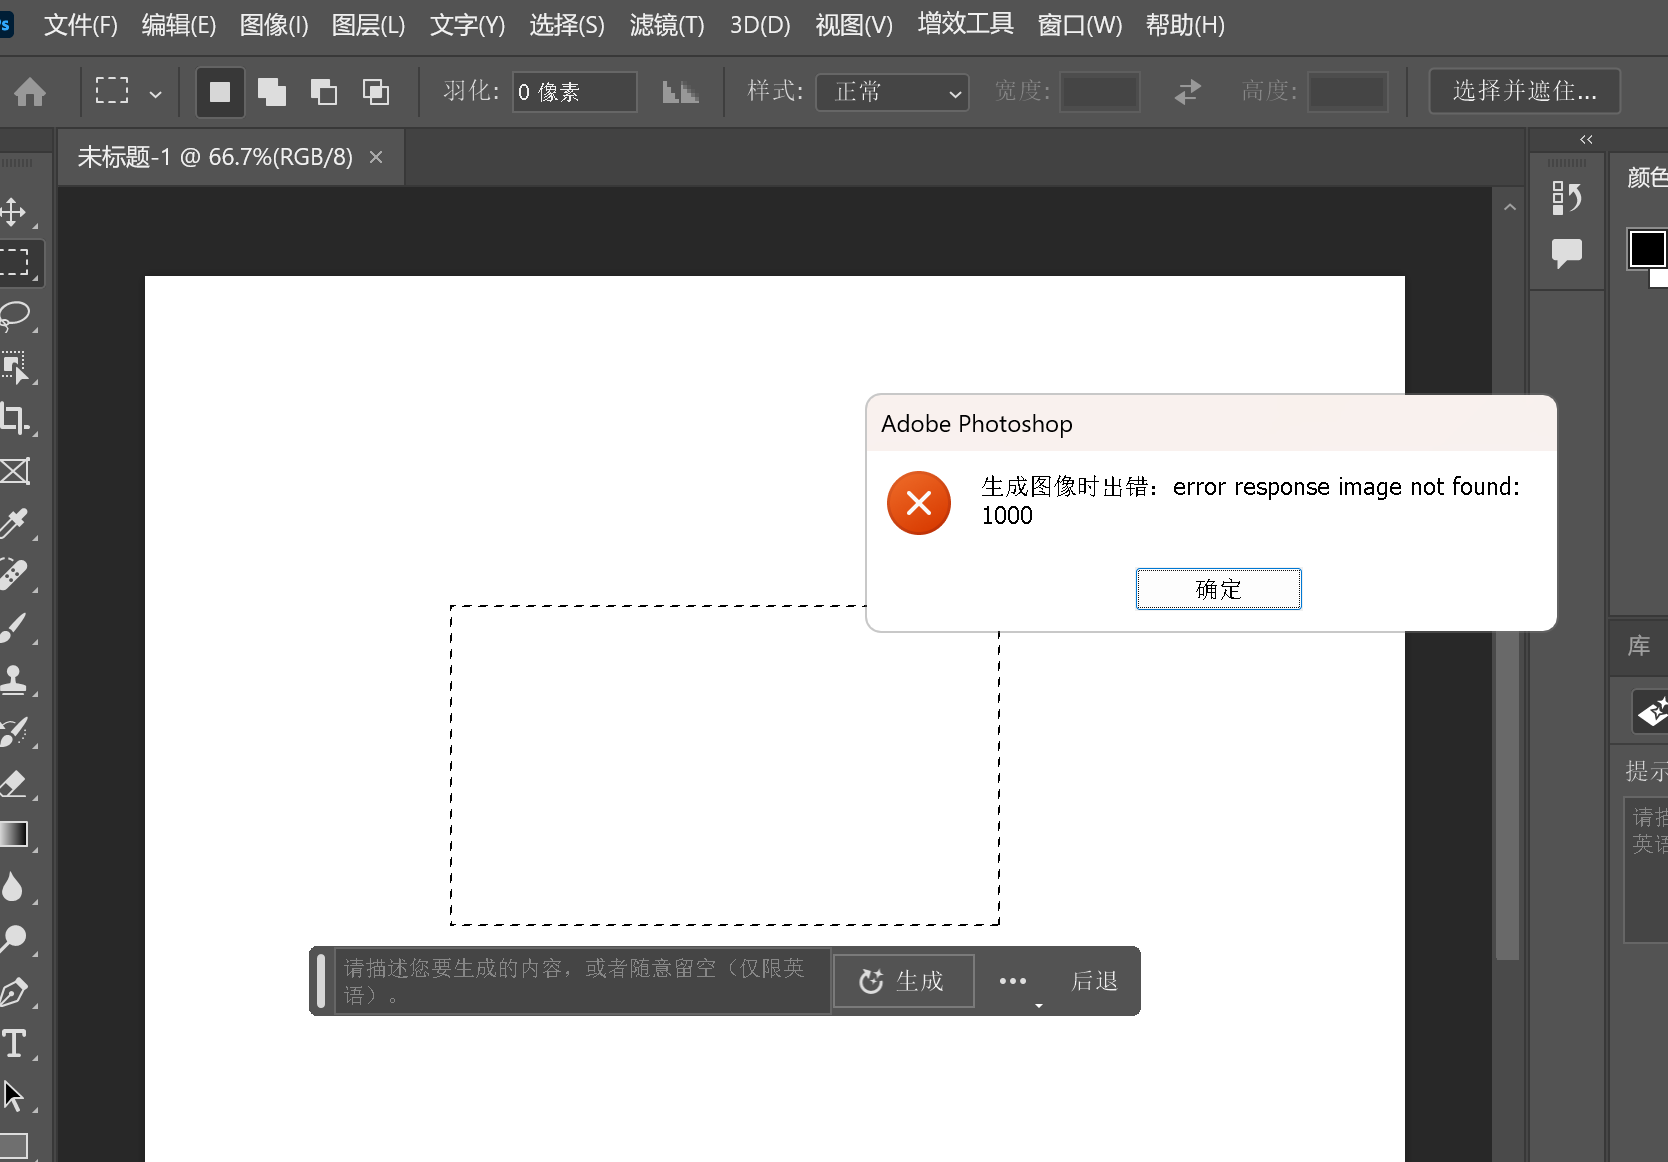The width and height of the screenshot is (1668, 1162).
Task: Choose Subtract from Selection mode
Action: click(x=324, y=92)
